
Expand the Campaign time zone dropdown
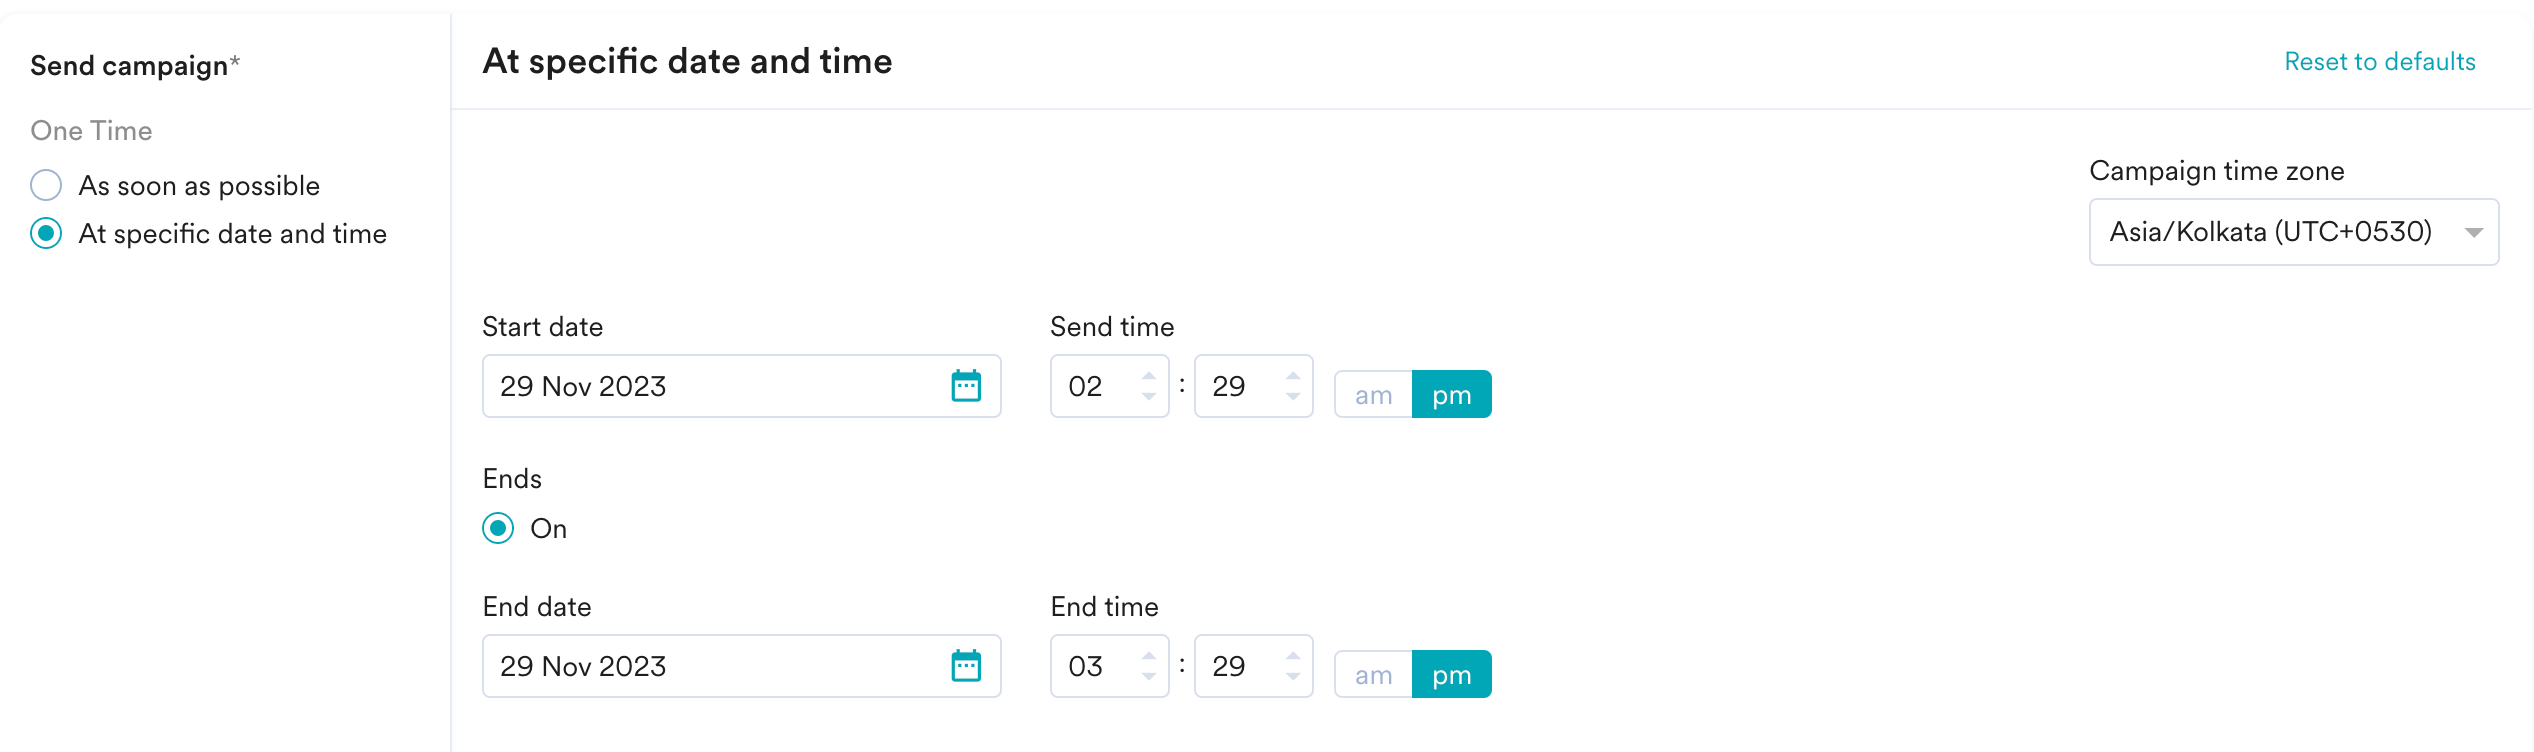pyautogui.click(x=2293, y=232)
